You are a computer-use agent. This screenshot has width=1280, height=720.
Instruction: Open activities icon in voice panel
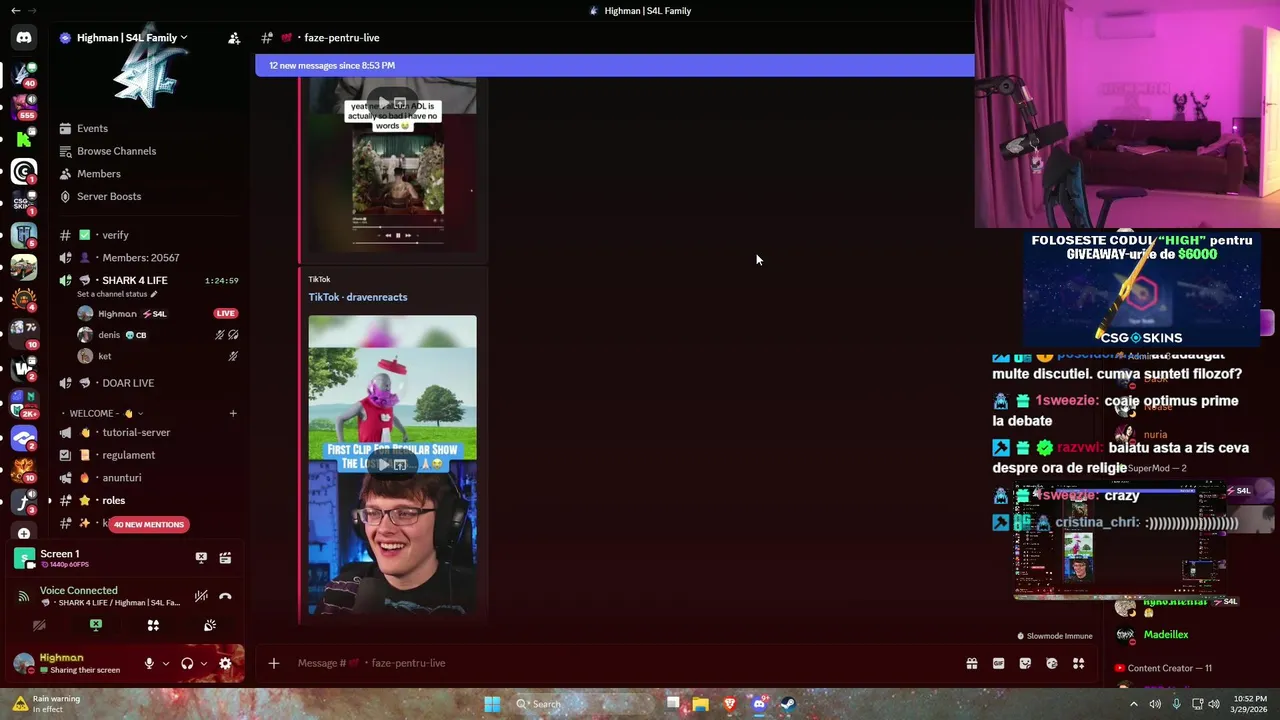(153, 625)
